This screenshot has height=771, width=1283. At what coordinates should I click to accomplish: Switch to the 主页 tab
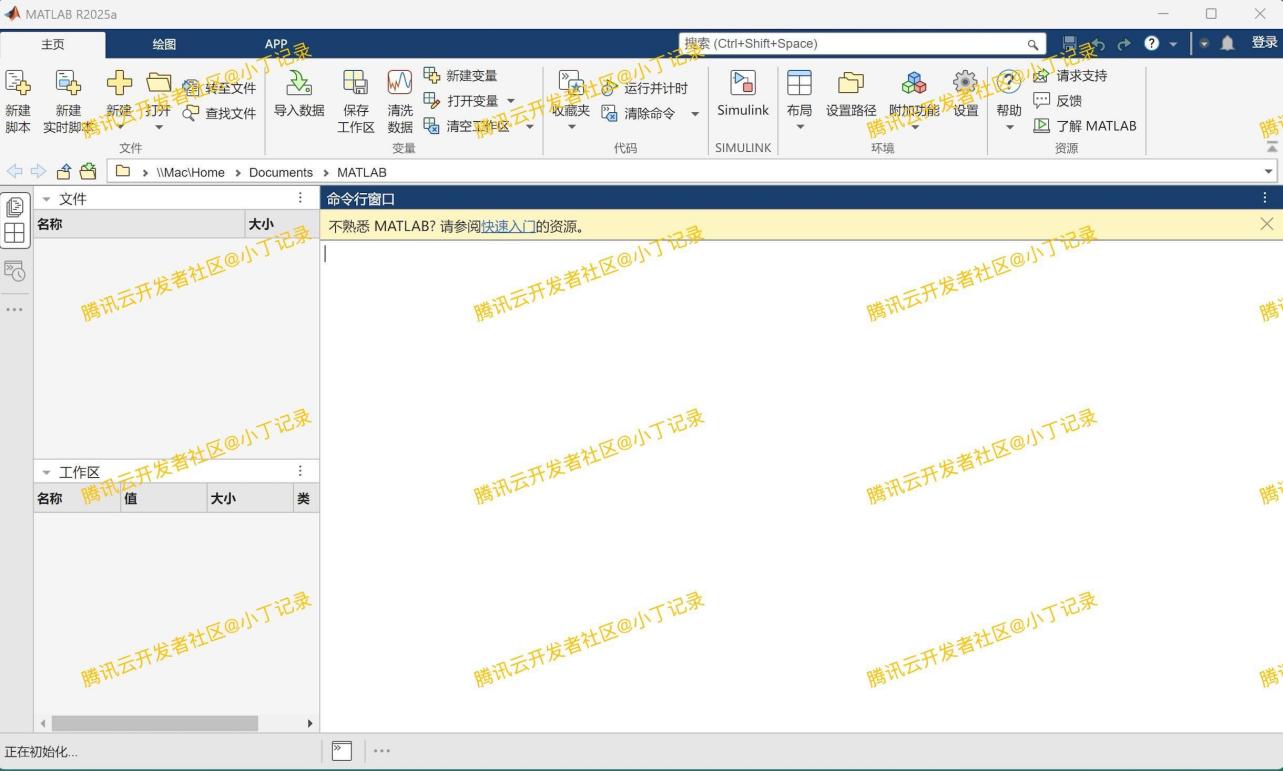pos(53,44)
